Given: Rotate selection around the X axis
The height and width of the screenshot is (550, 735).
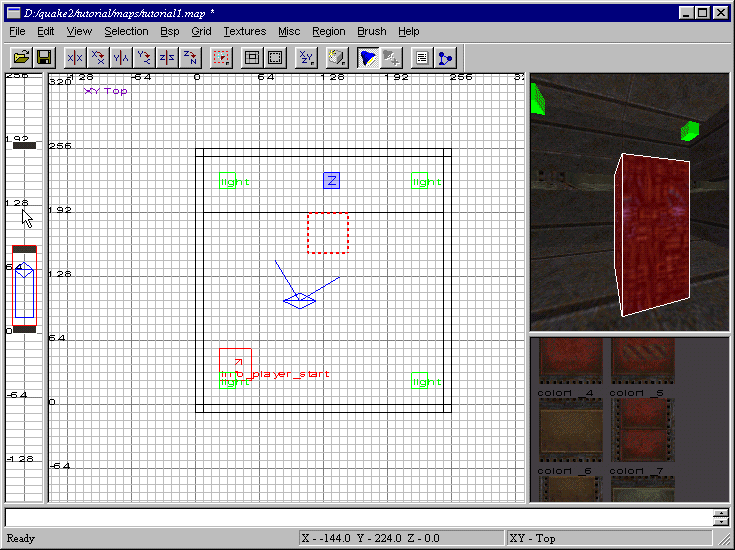Looking at the screenshot, I should coord(98,58).
